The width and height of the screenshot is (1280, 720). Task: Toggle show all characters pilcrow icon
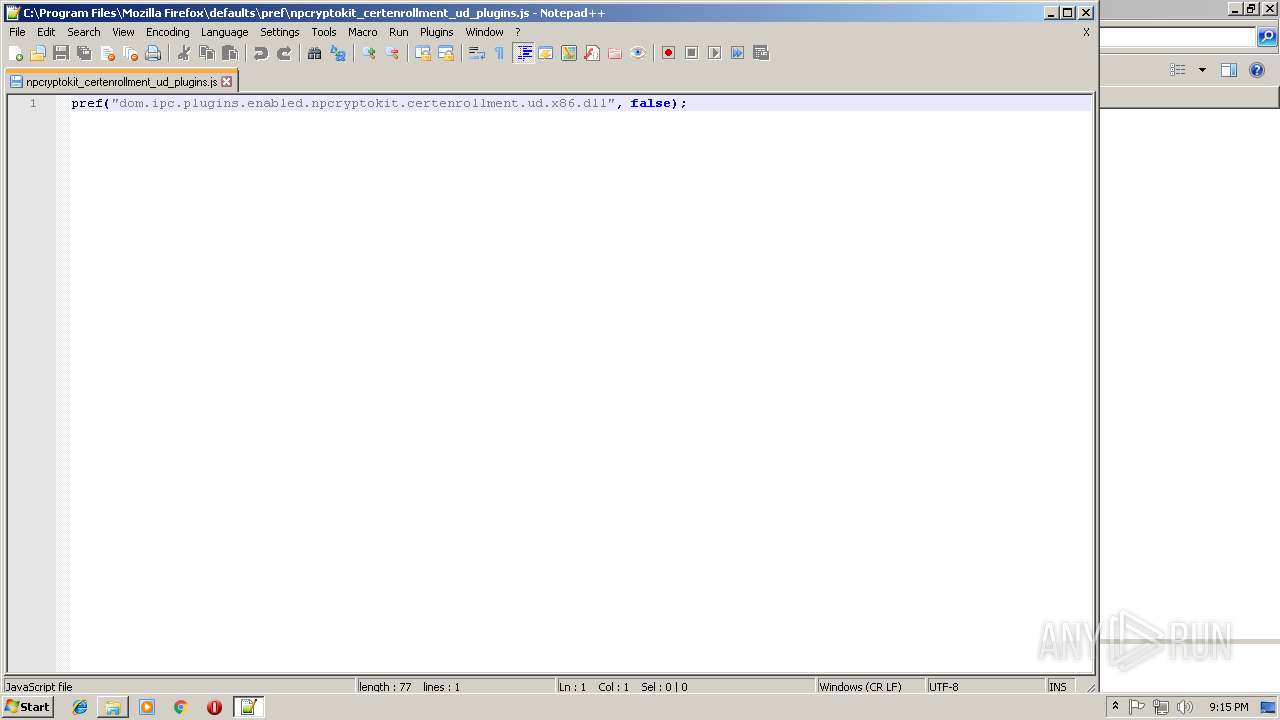coord(499,53)
